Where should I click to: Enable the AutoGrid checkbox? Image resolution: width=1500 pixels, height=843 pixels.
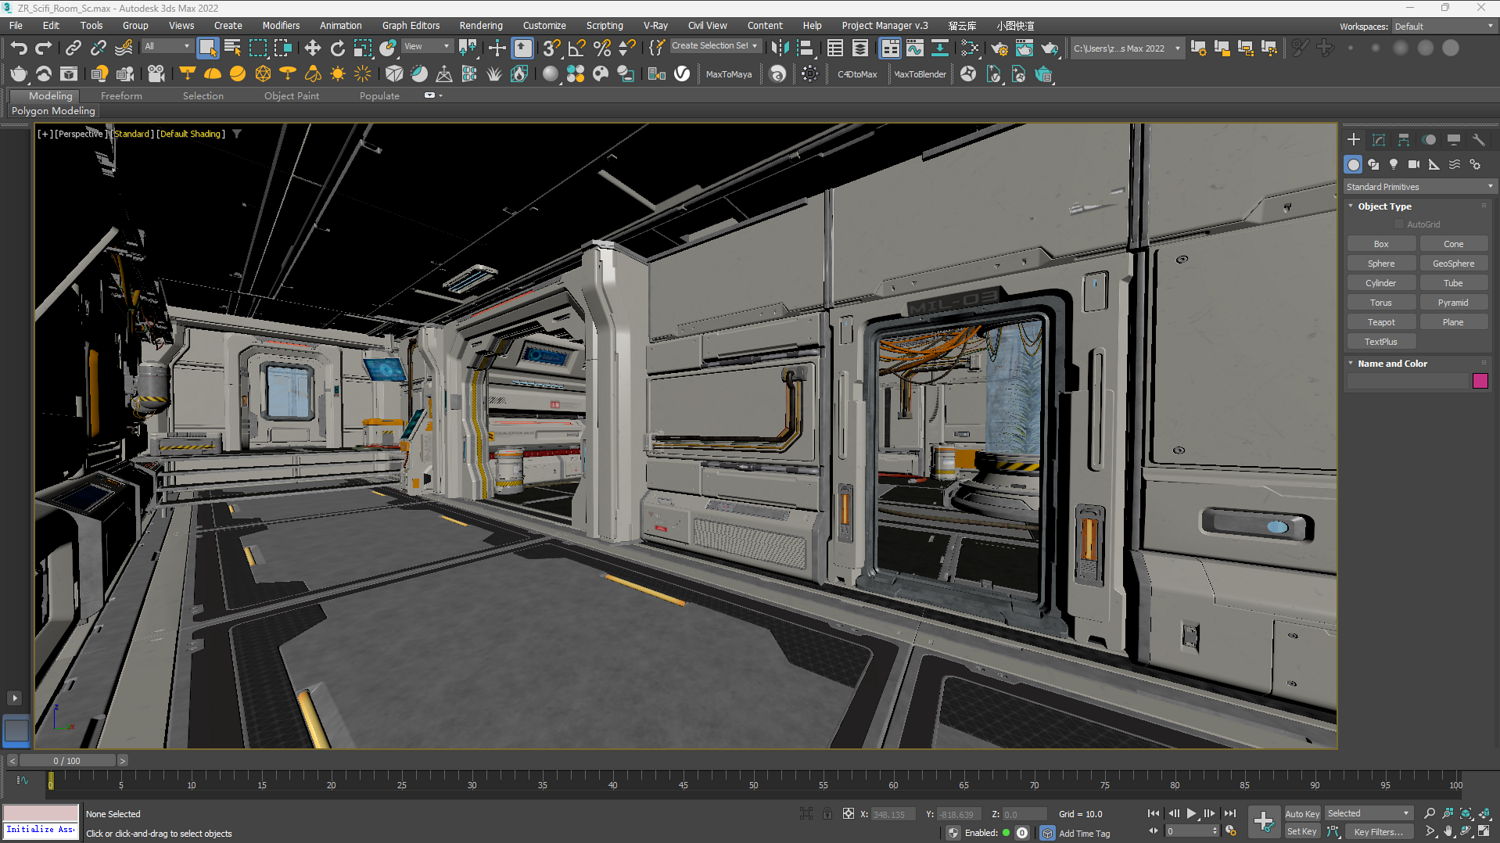click(1399, 225)
